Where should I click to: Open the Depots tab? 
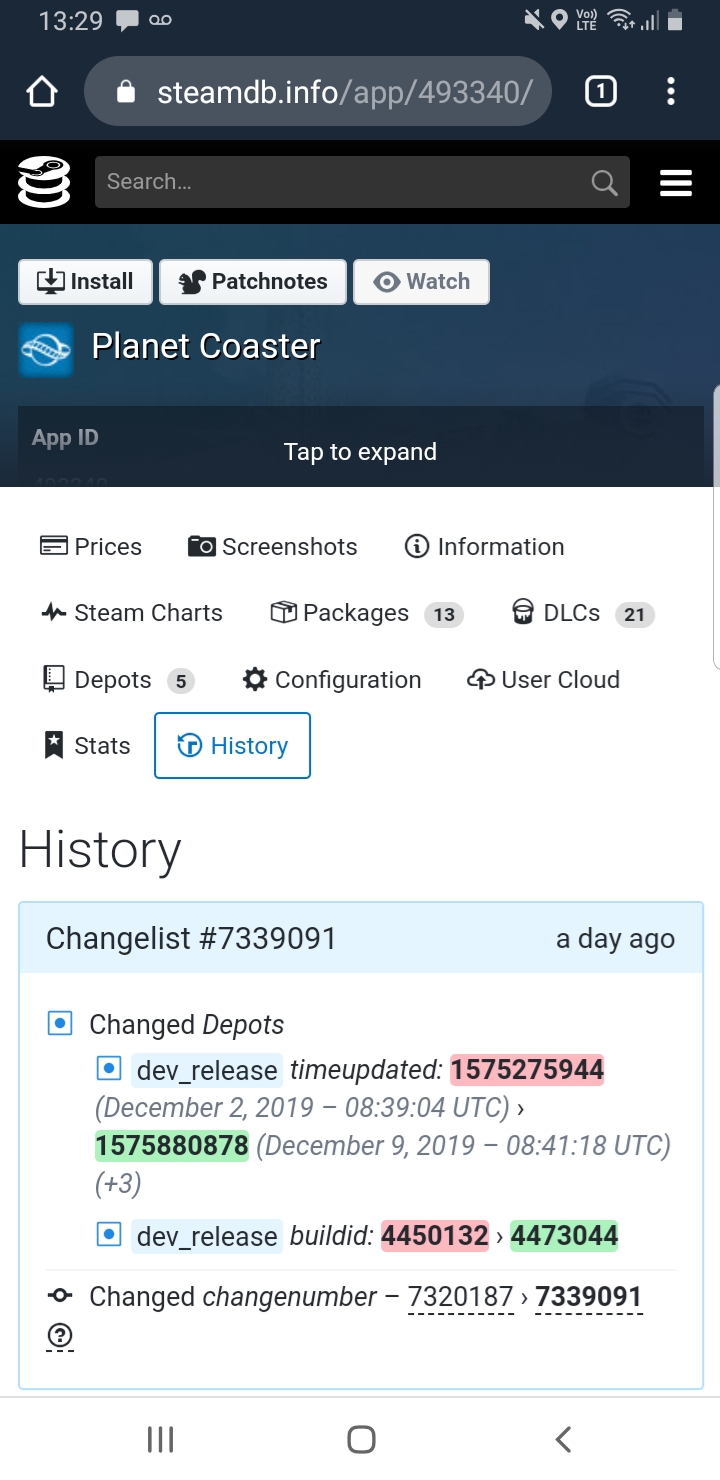[x=118, y=680]
